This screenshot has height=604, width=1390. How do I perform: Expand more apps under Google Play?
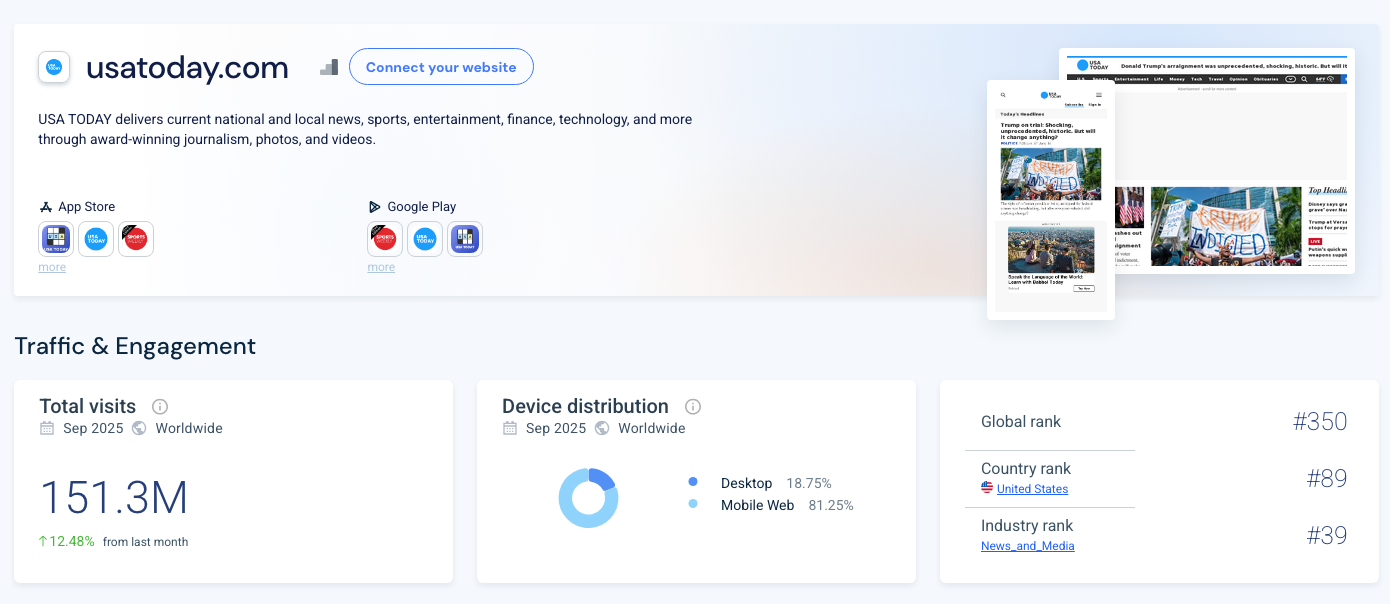tap(381, 268)
